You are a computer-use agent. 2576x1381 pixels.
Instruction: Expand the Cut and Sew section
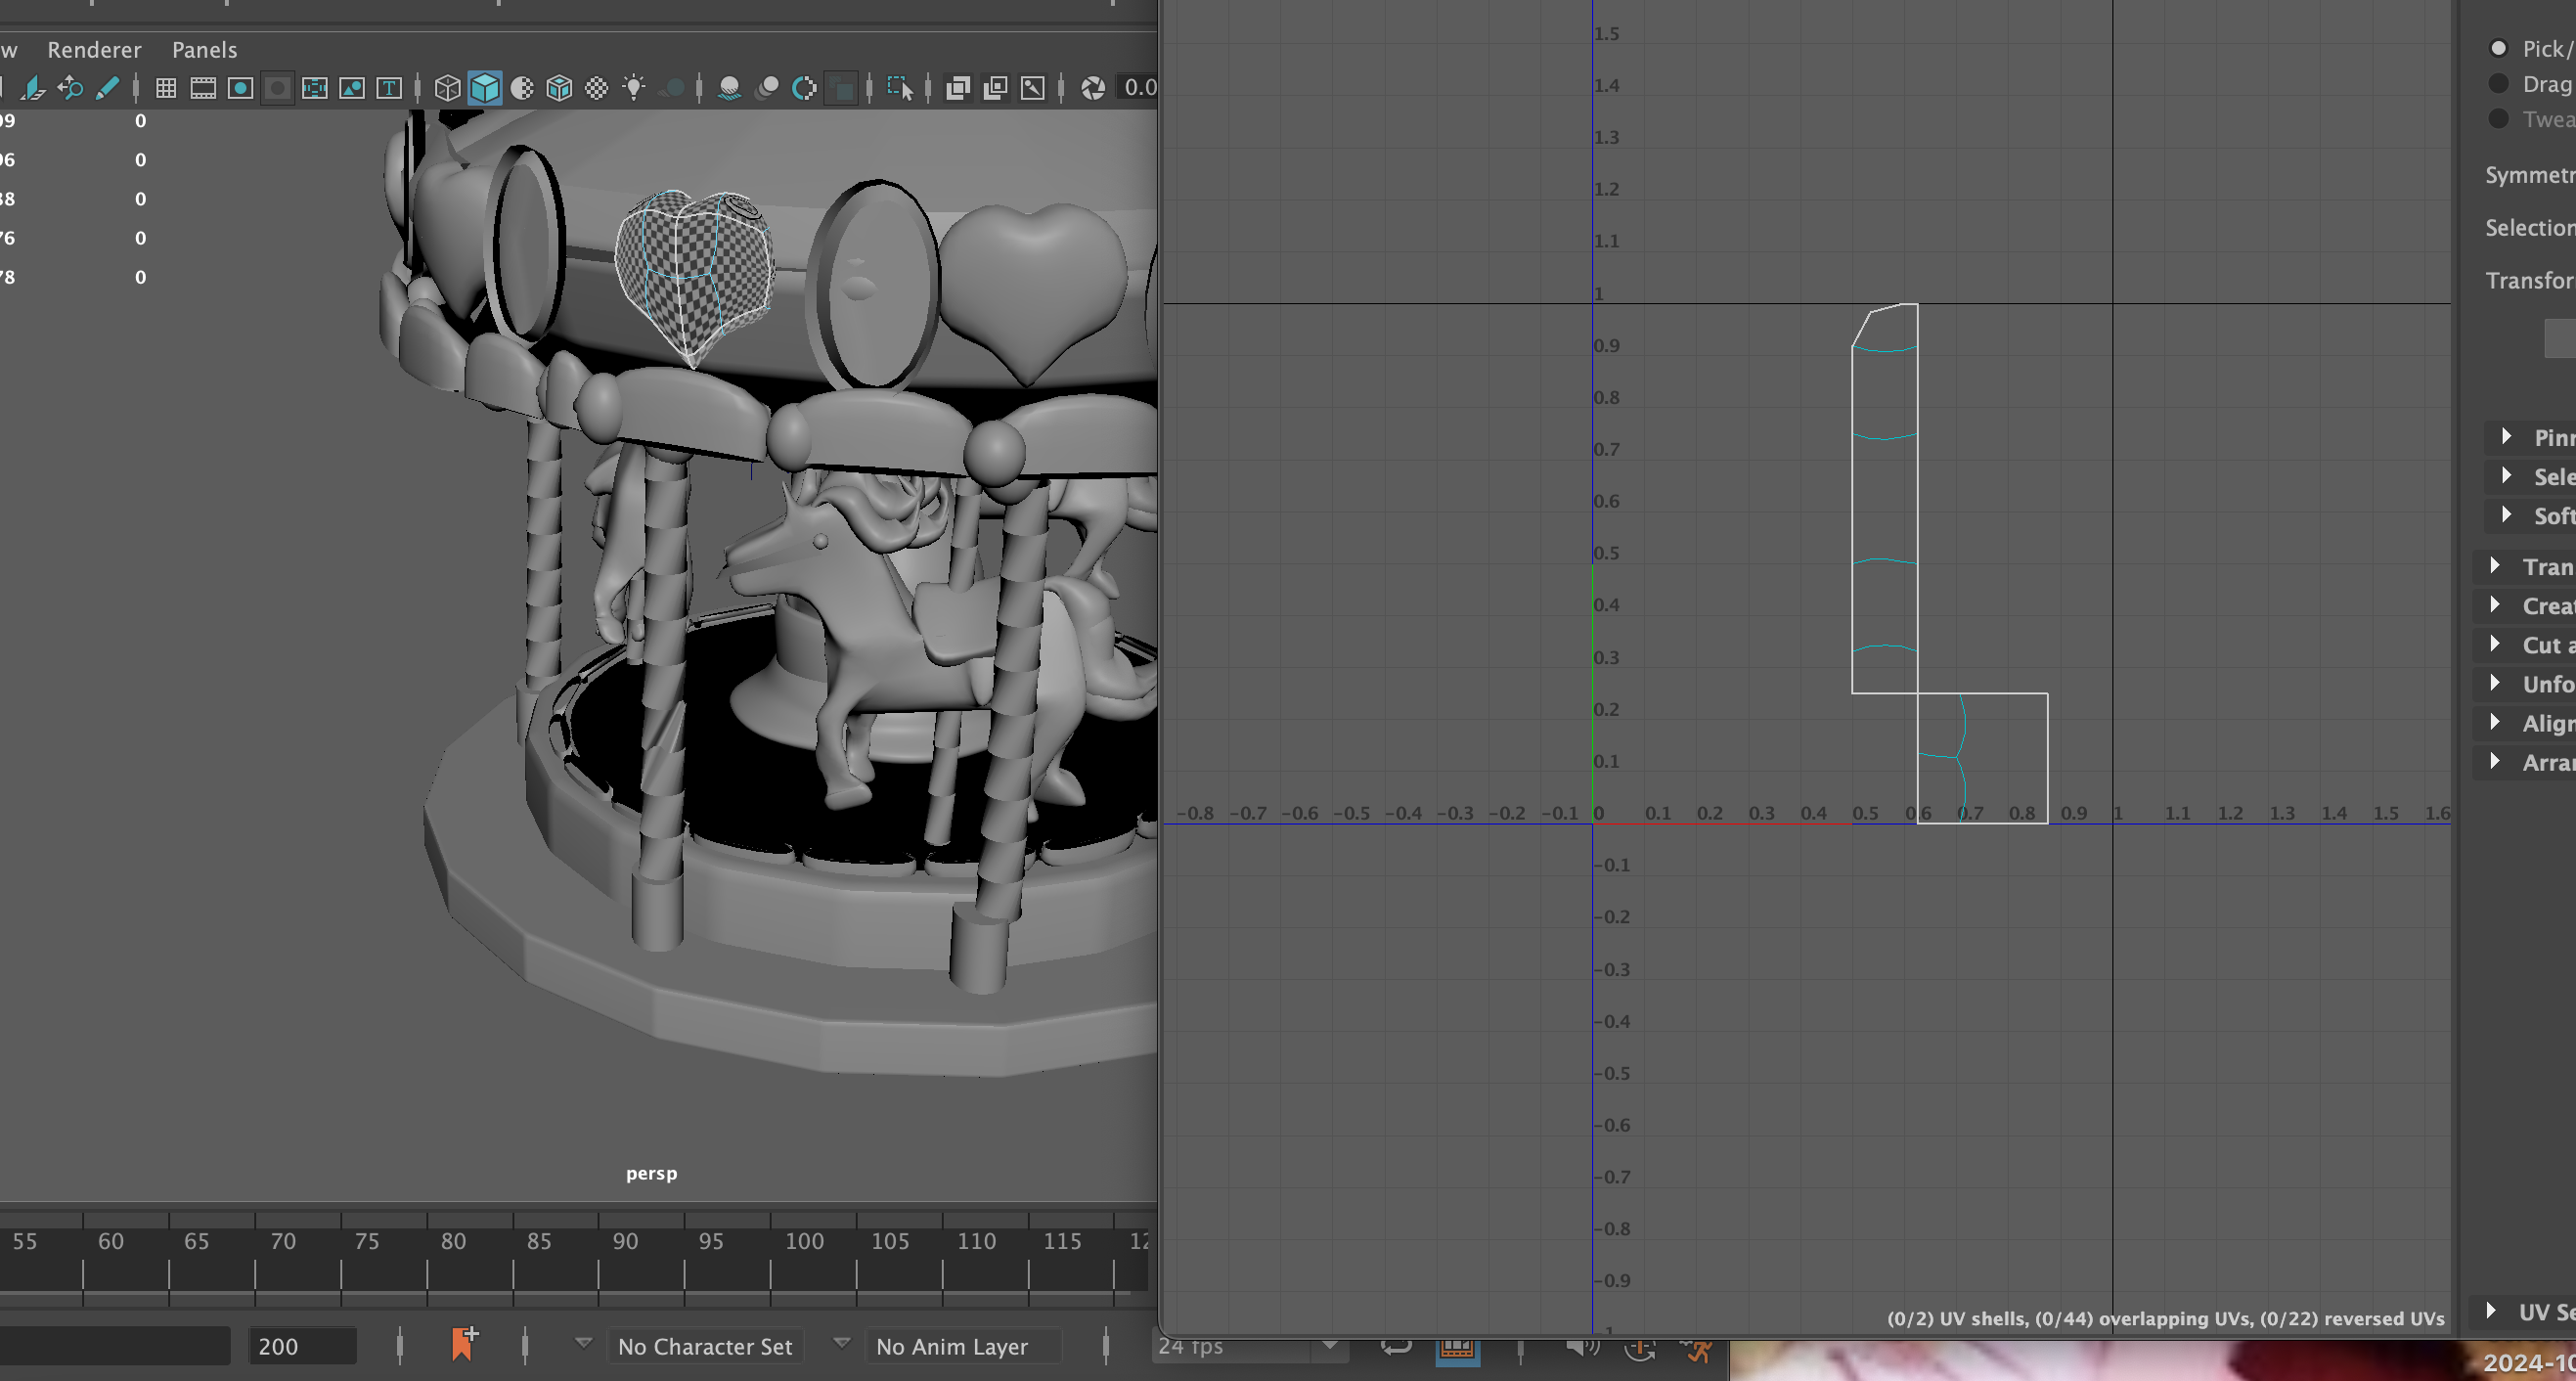[2495, 643]
